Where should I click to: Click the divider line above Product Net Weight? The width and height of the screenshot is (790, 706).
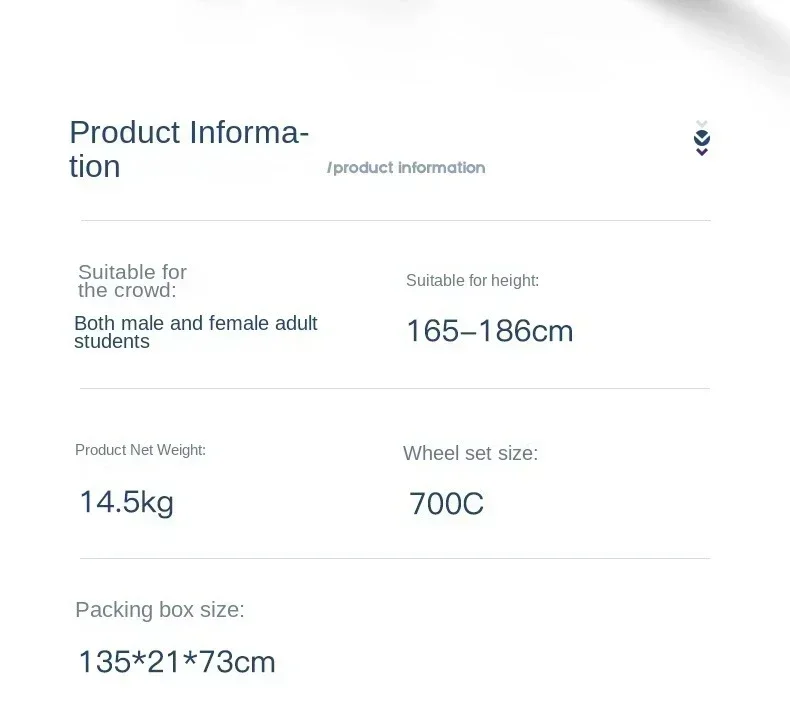point(395,388)
